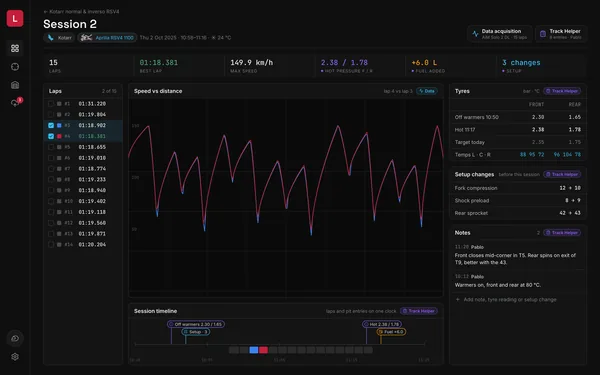The width and height of the screenshot is (600, 375).
Task: Select lap time 01:20.204
Action: click(92, 245)
